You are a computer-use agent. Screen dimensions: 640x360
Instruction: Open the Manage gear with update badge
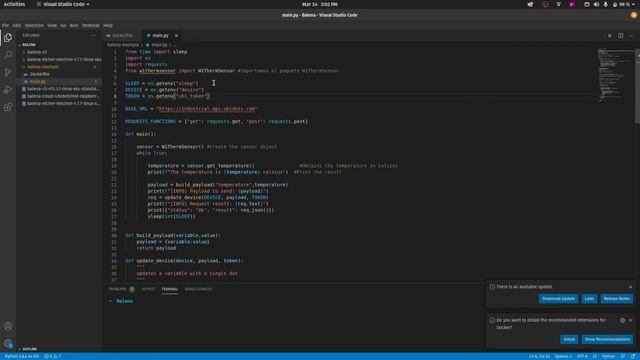[x=8, y=344]
